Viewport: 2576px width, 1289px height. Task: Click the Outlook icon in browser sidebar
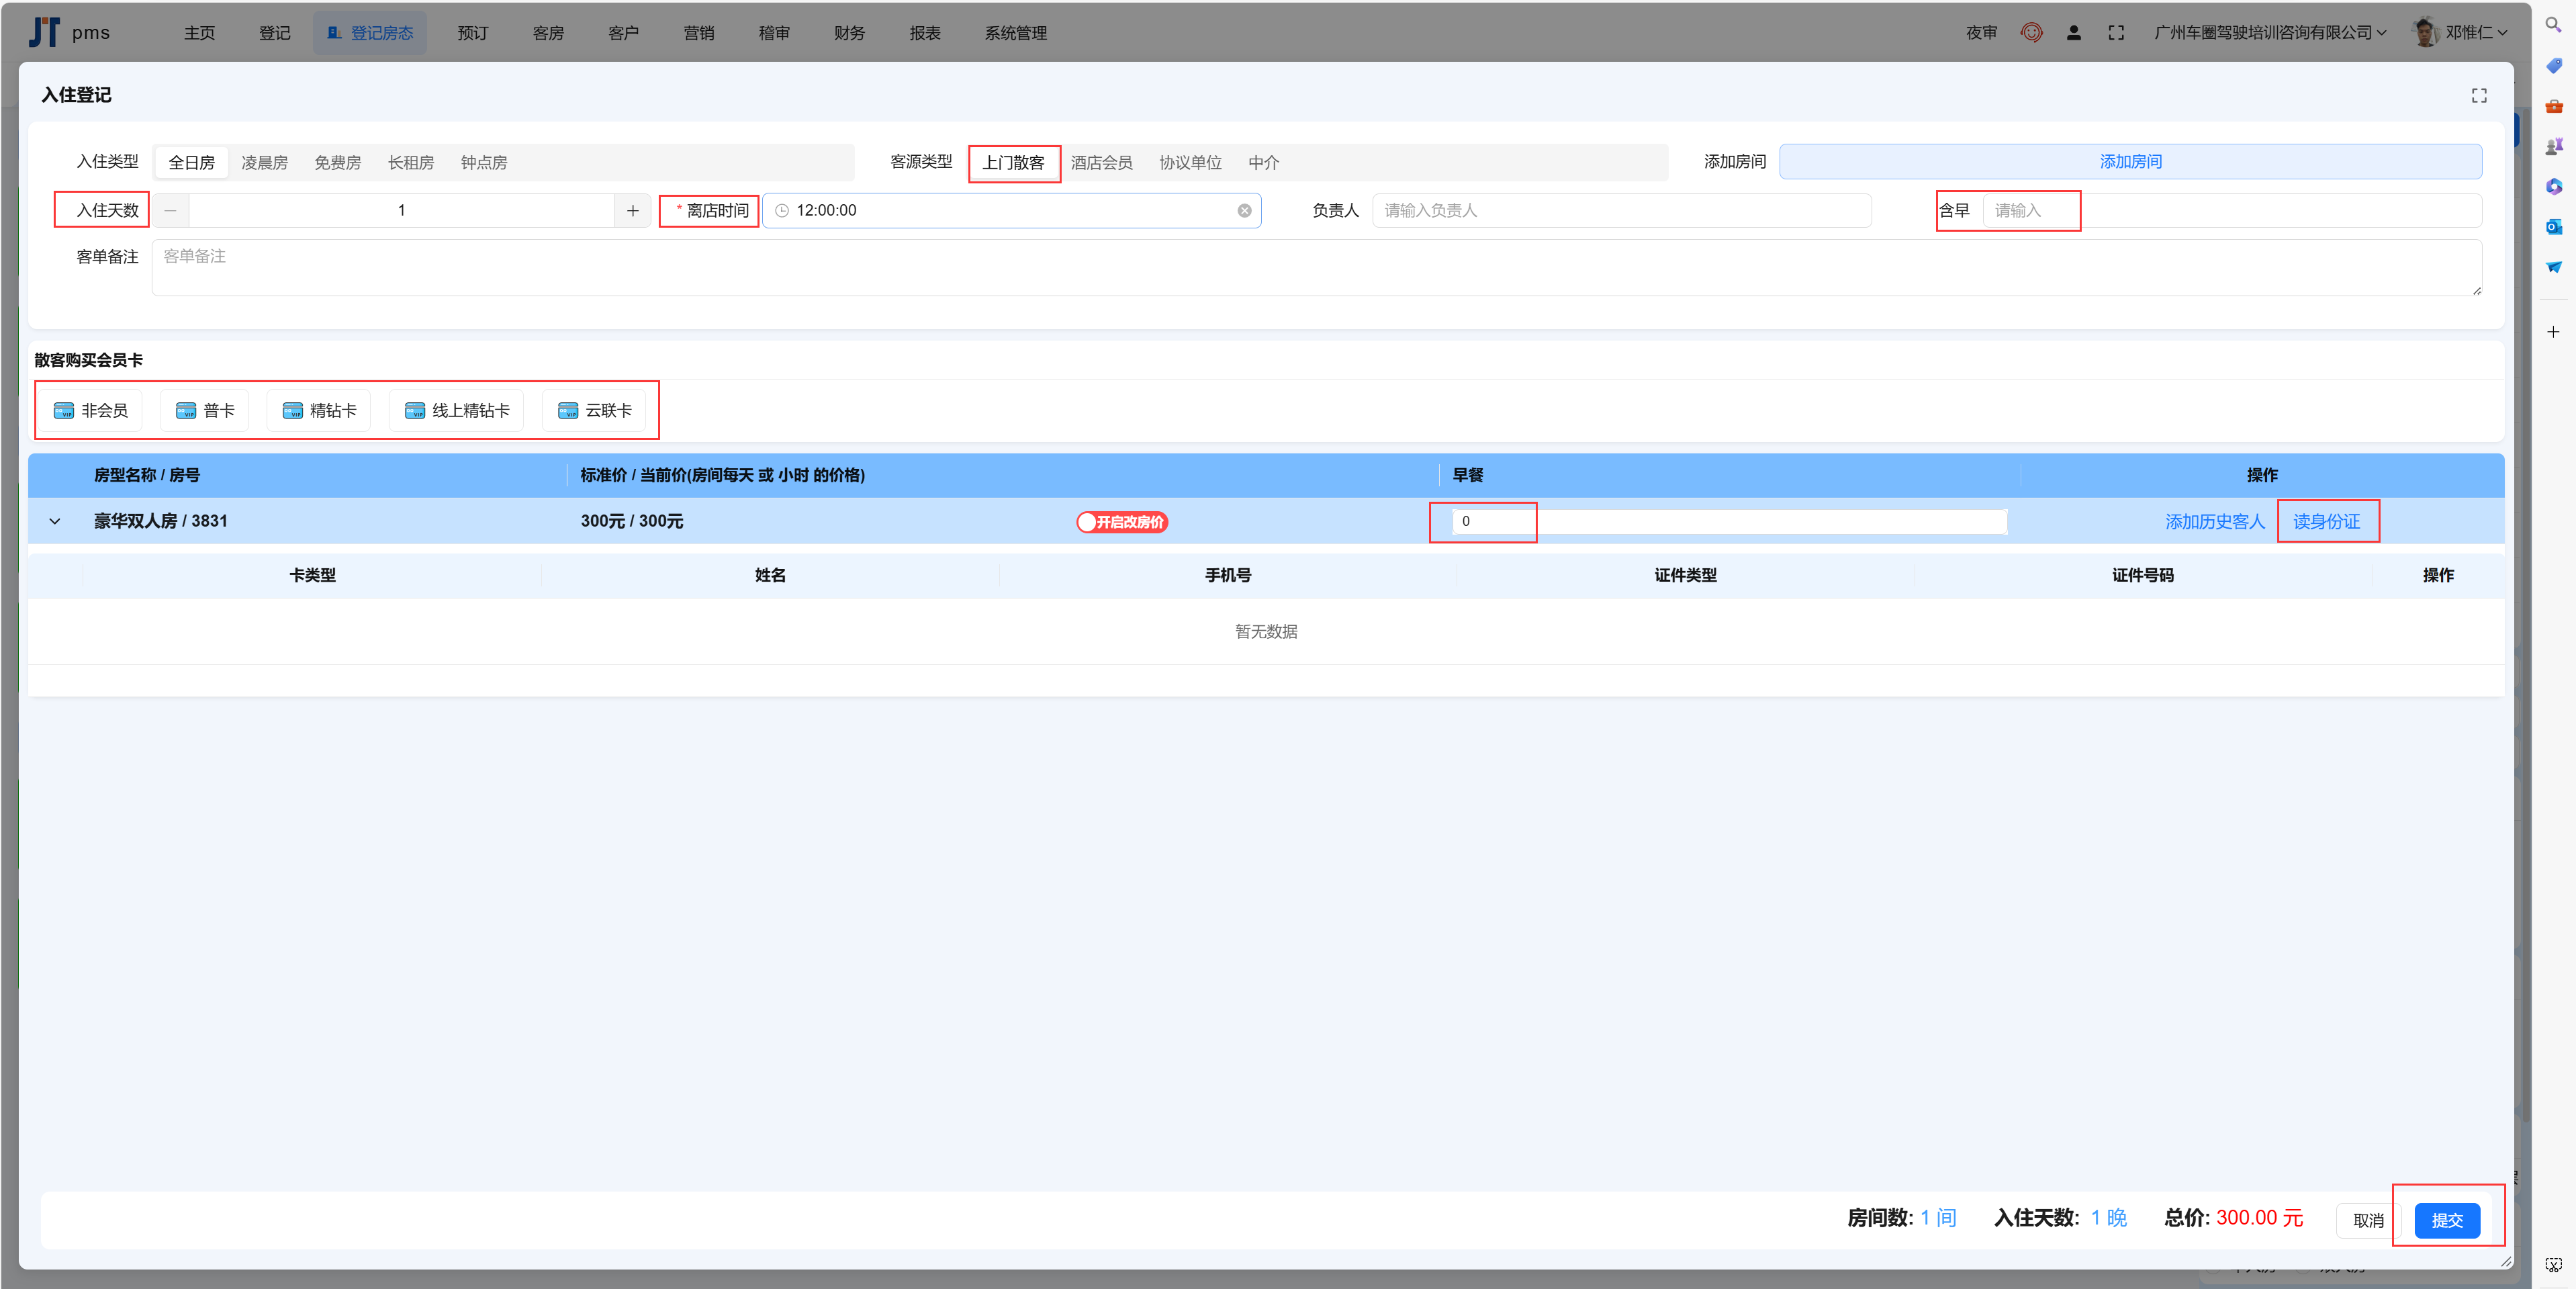pos(2553,227)
